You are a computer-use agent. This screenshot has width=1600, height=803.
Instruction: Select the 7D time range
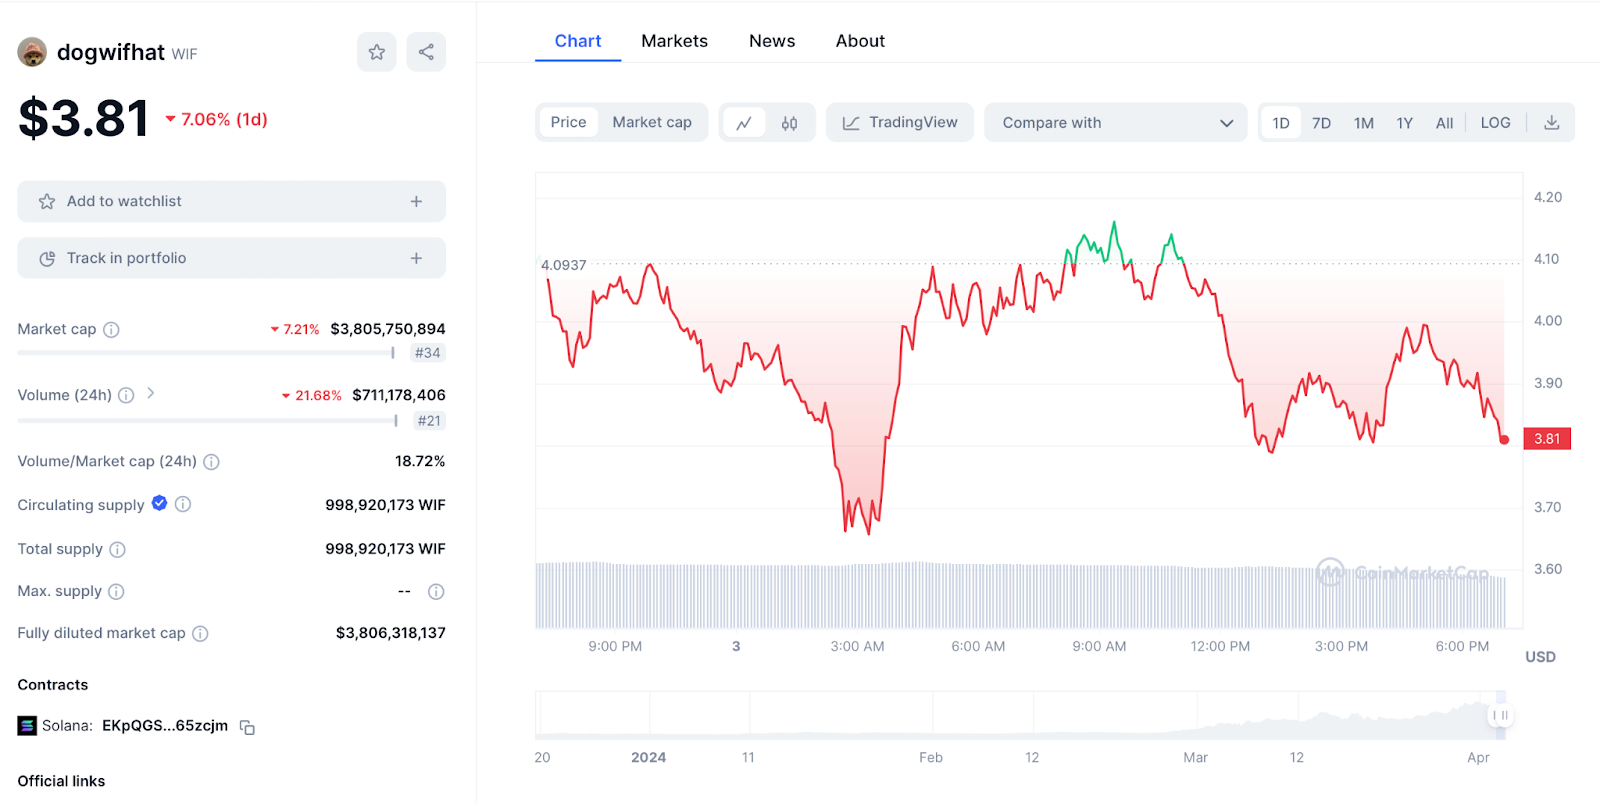coord(1322,123)
